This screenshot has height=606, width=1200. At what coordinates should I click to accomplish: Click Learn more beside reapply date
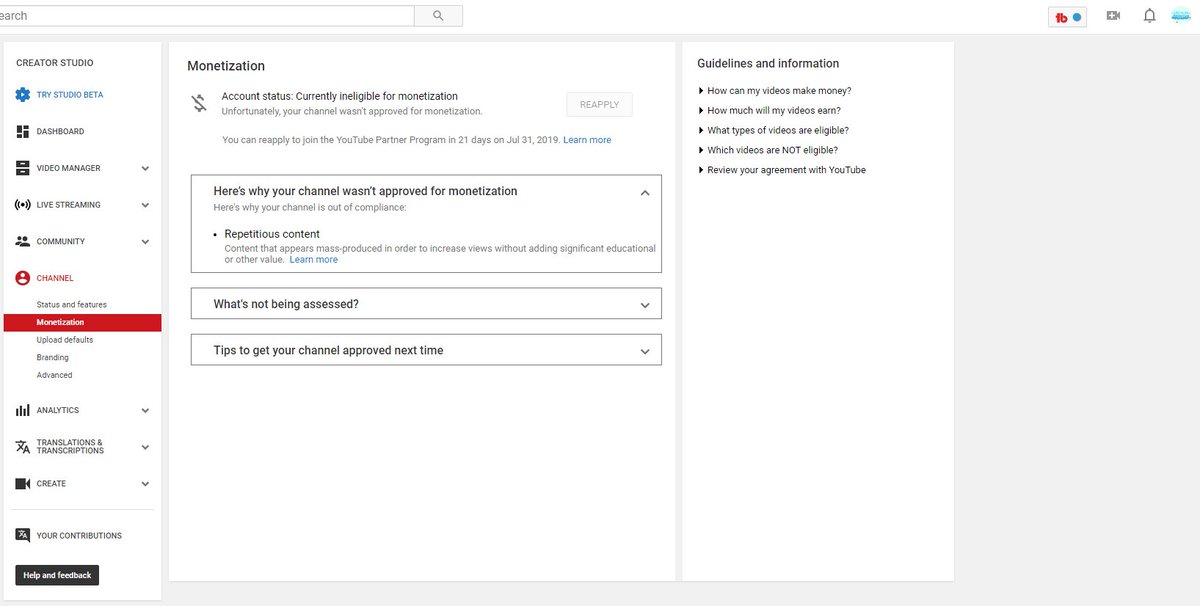587,140
